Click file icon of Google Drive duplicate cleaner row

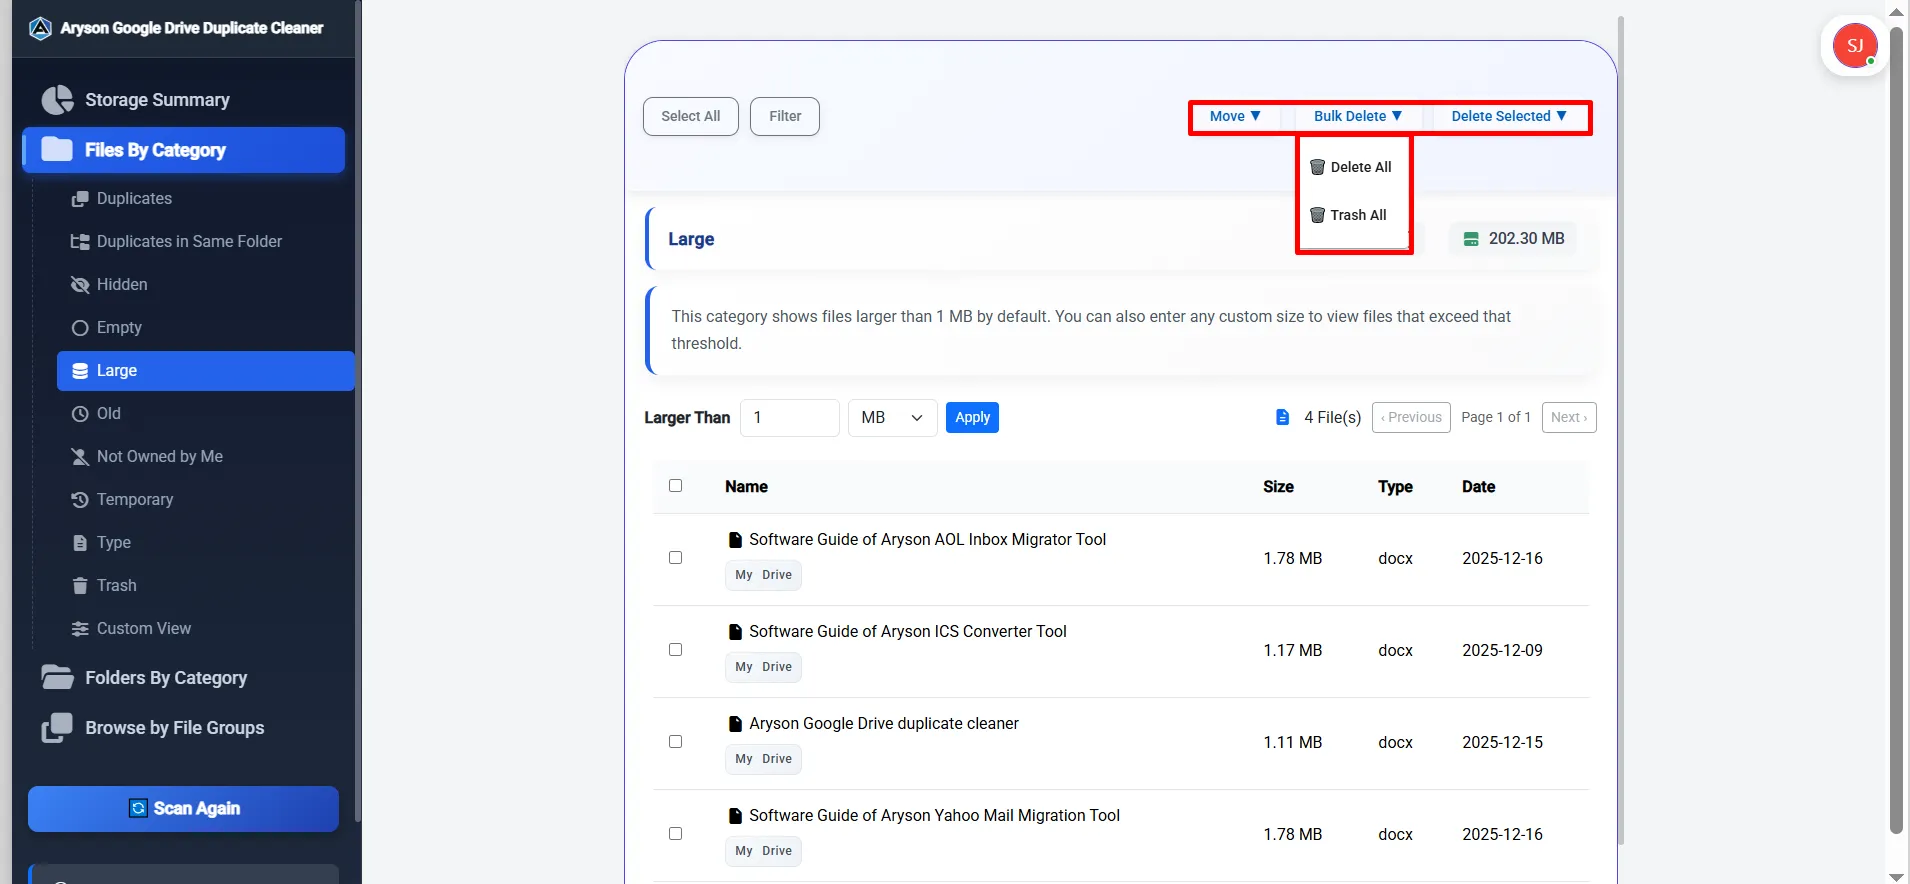click(x=735, y=724)
